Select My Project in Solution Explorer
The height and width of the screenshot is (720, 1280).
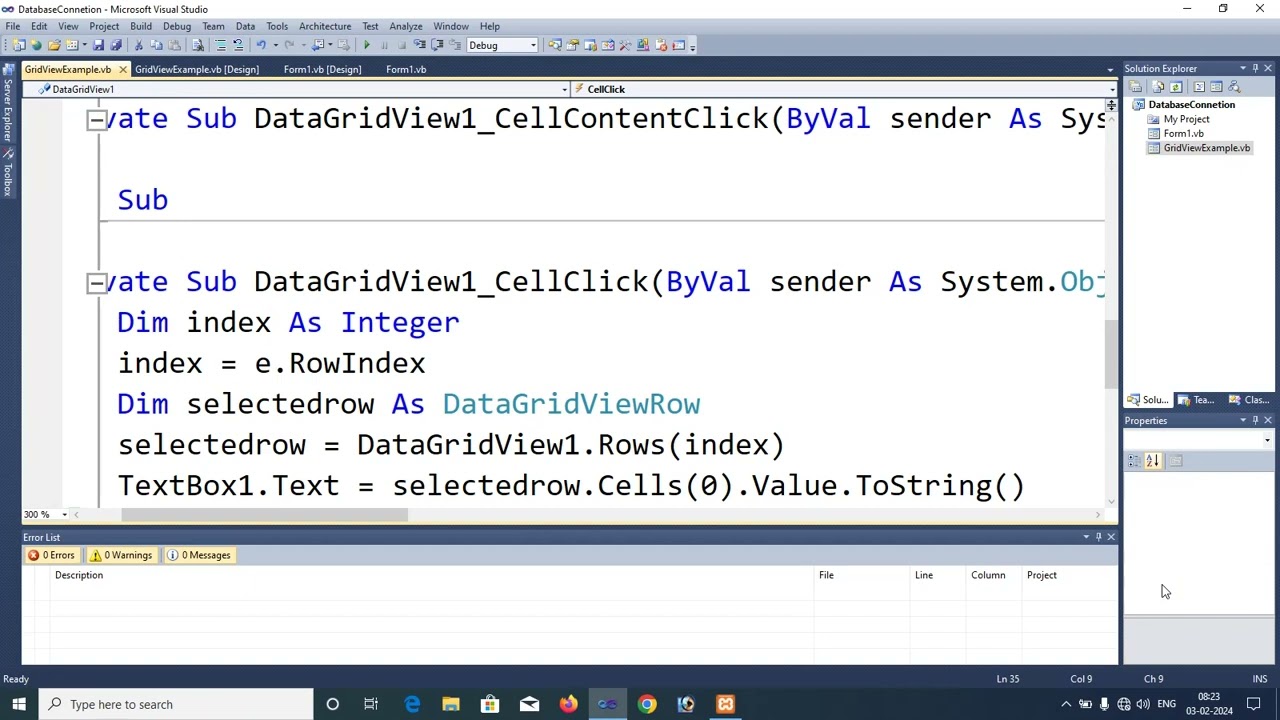coord(1186,119)
